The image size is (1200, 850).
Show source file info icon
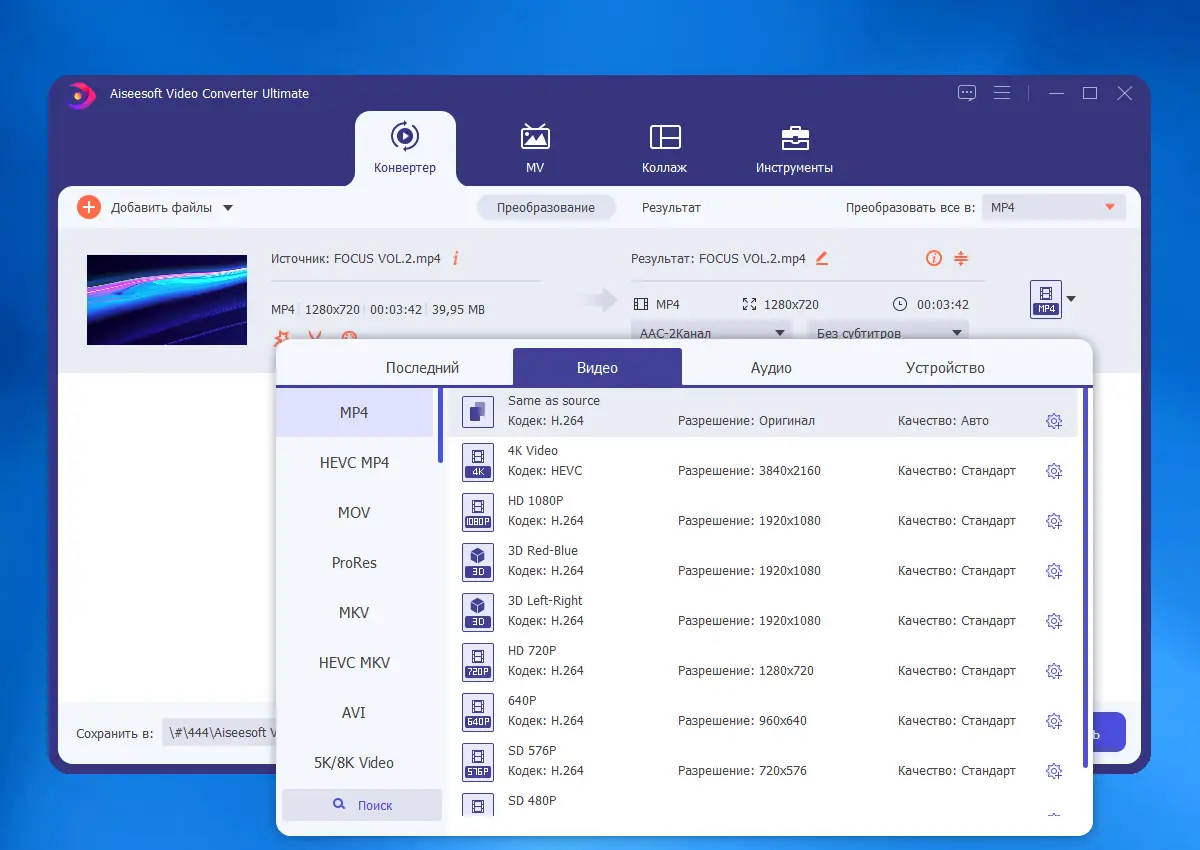pyautogui.click(x=456, y=258)
